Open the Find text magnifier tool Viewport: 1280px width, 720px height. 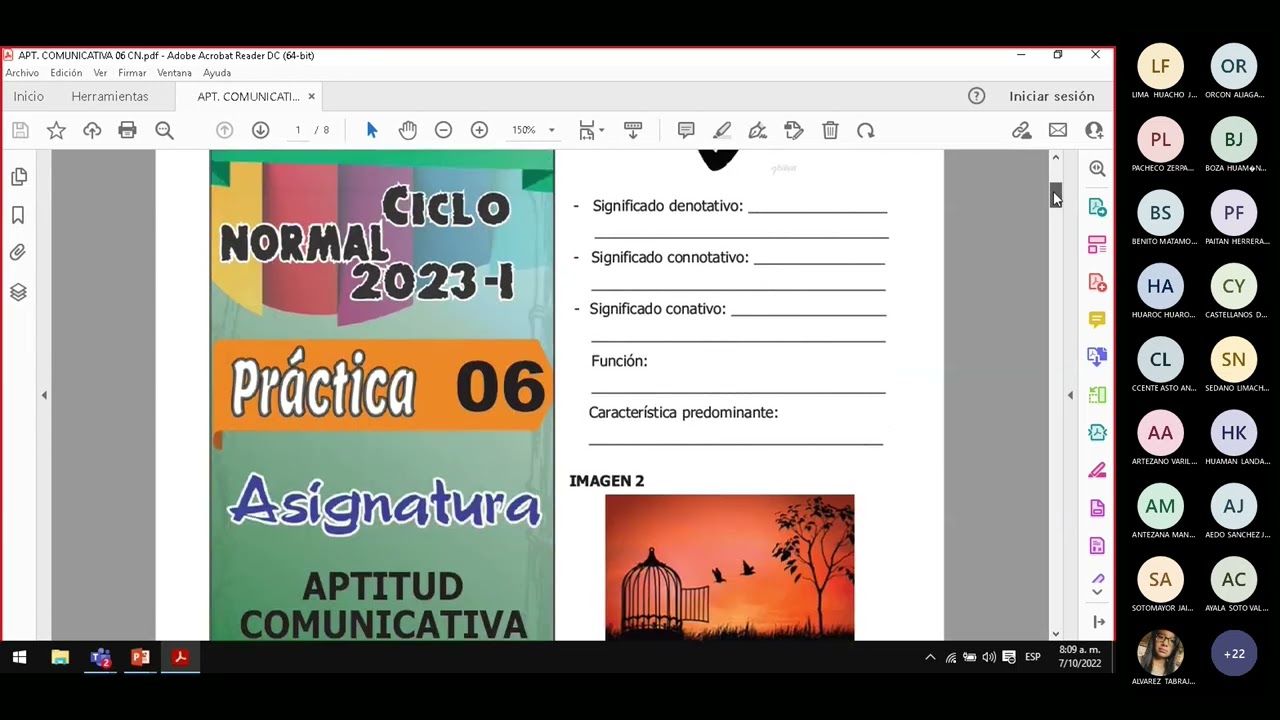point(164,130)
